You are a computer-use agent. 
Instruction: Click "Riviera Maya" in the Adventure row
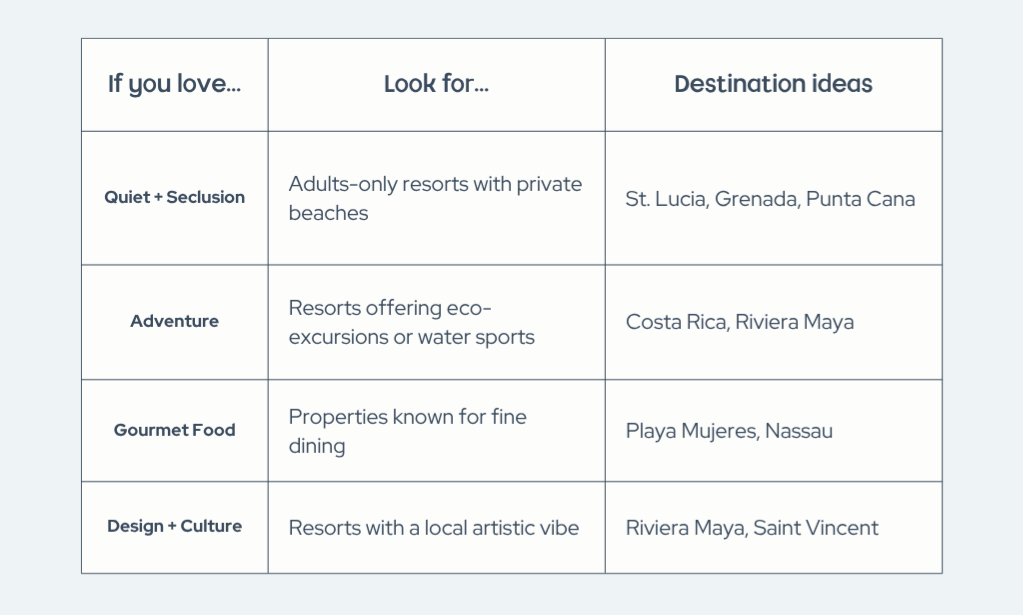click(x=794, y=322)
